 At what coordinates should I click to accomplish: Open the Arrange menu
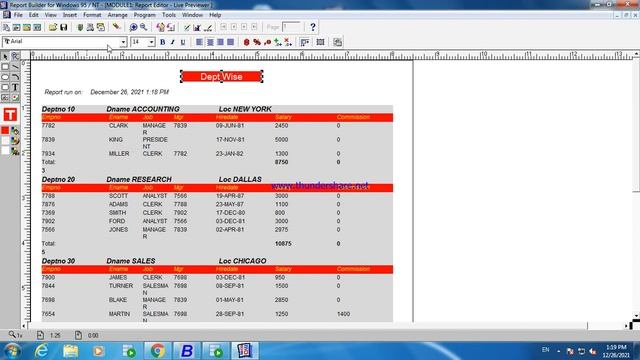click(118, 15)
